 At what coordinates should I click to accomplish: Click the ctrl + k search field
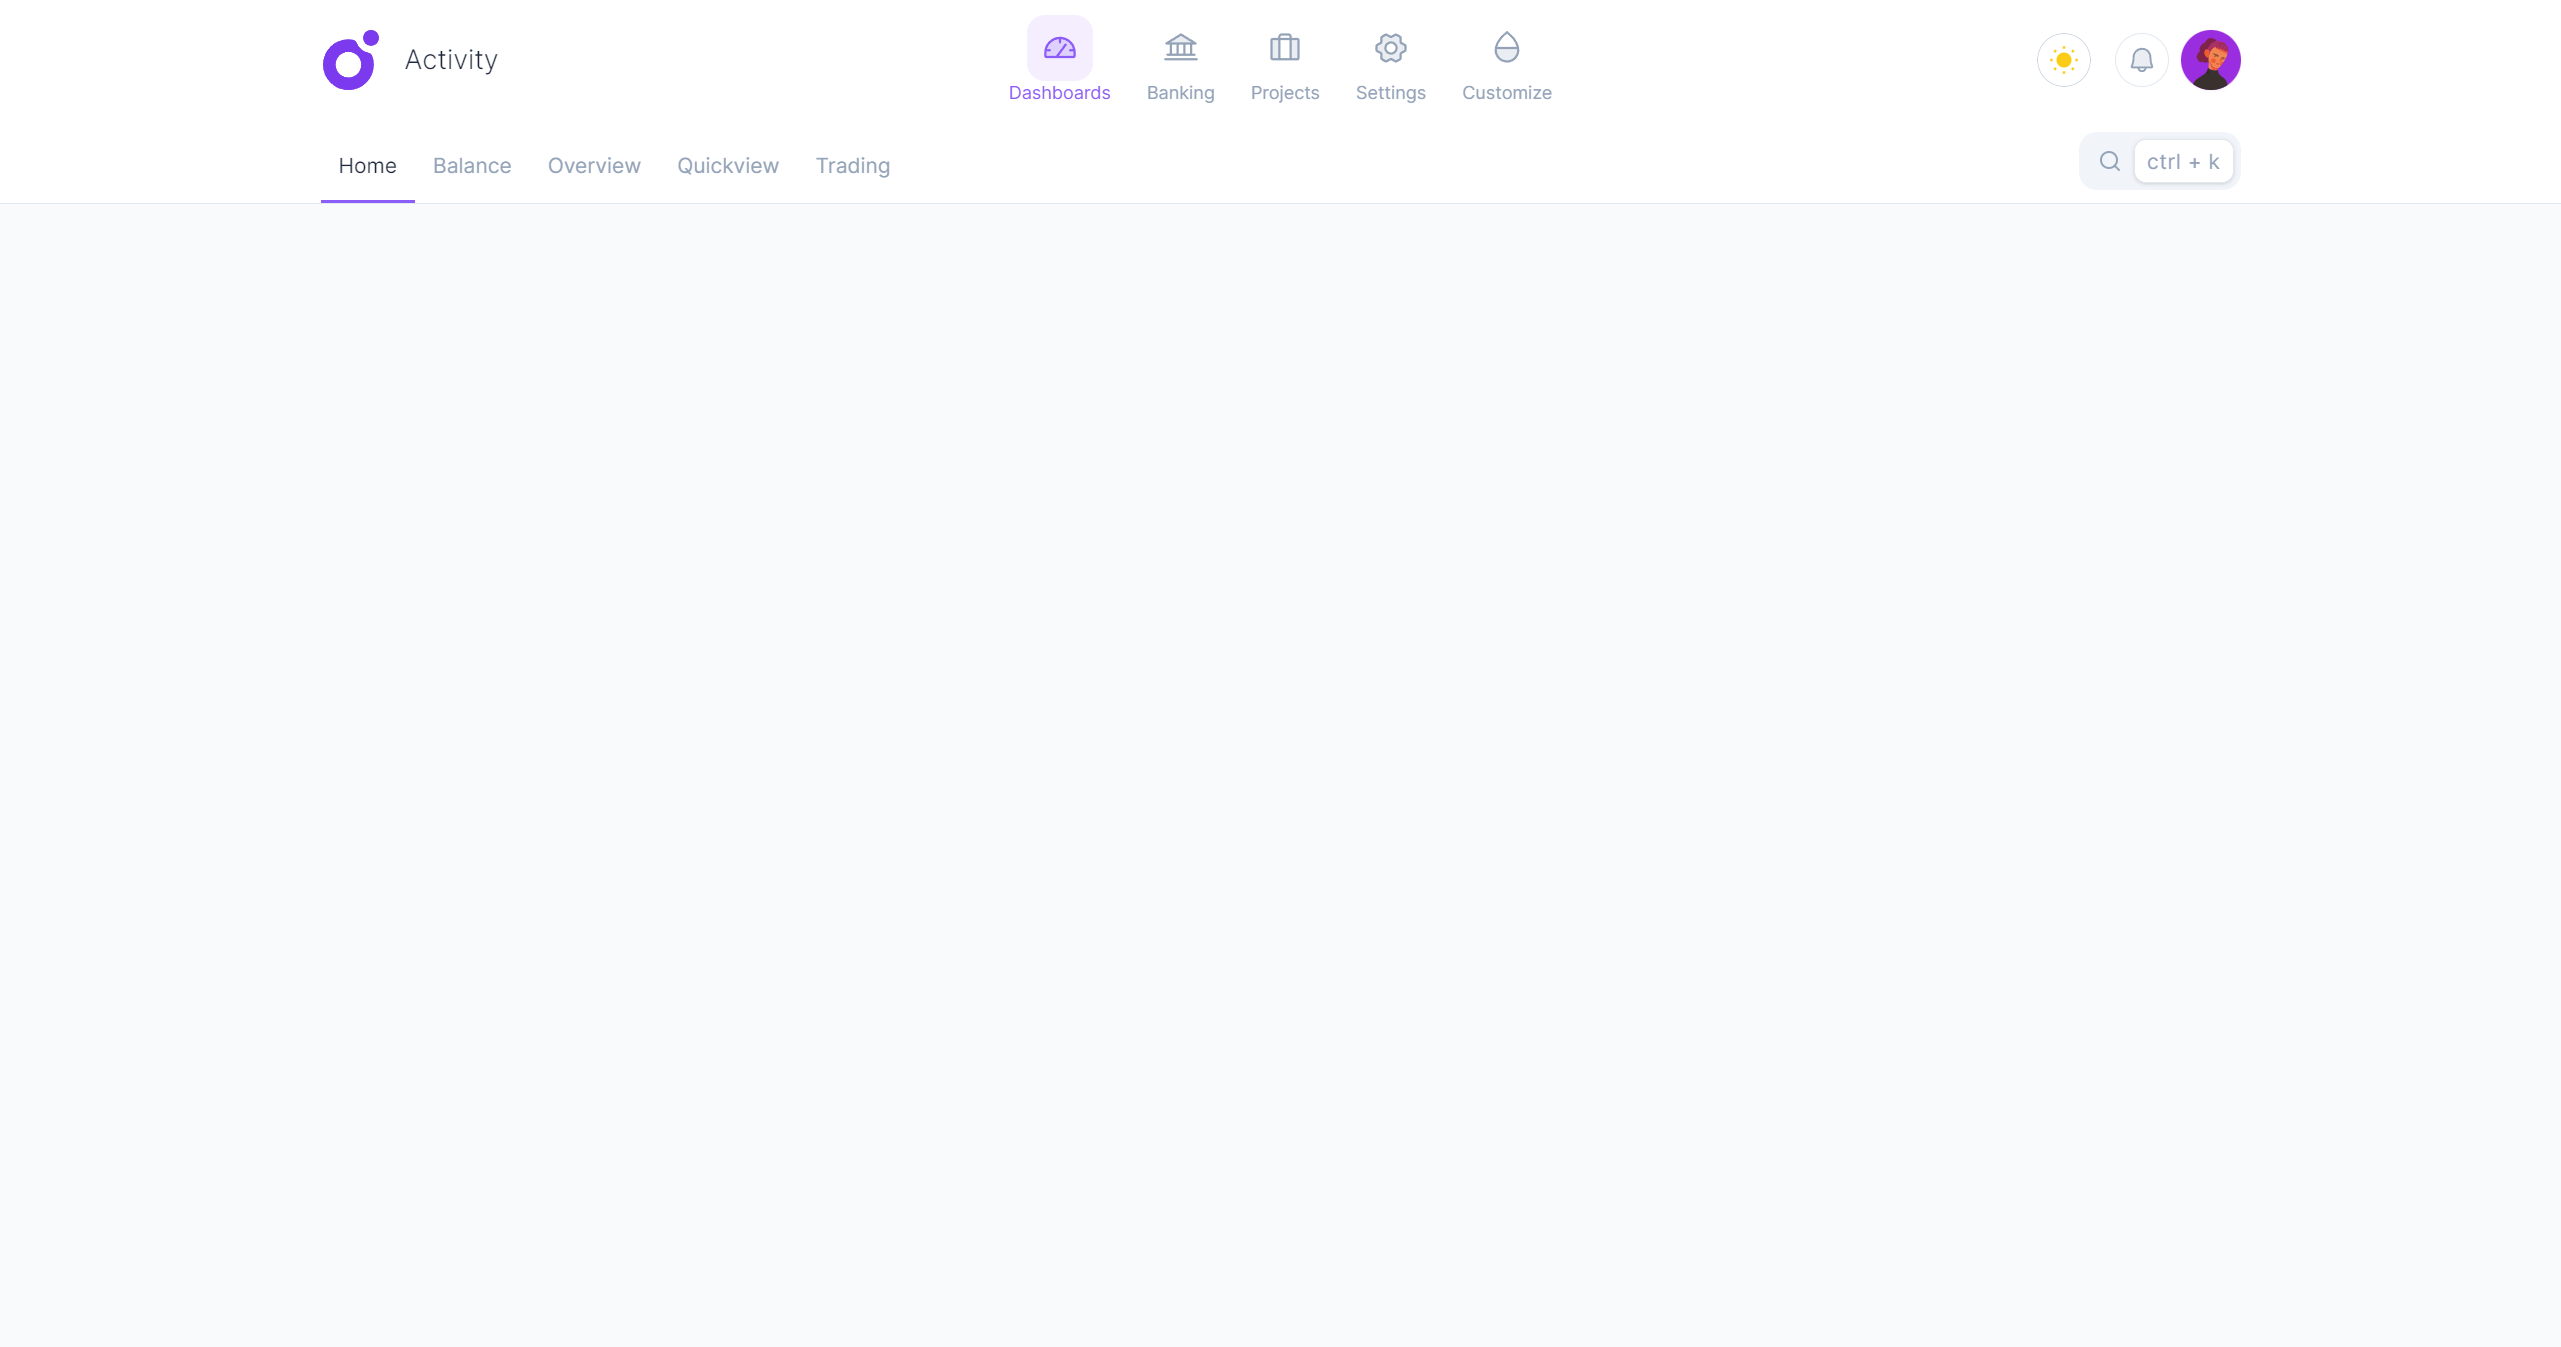[x=2182, y=162]
